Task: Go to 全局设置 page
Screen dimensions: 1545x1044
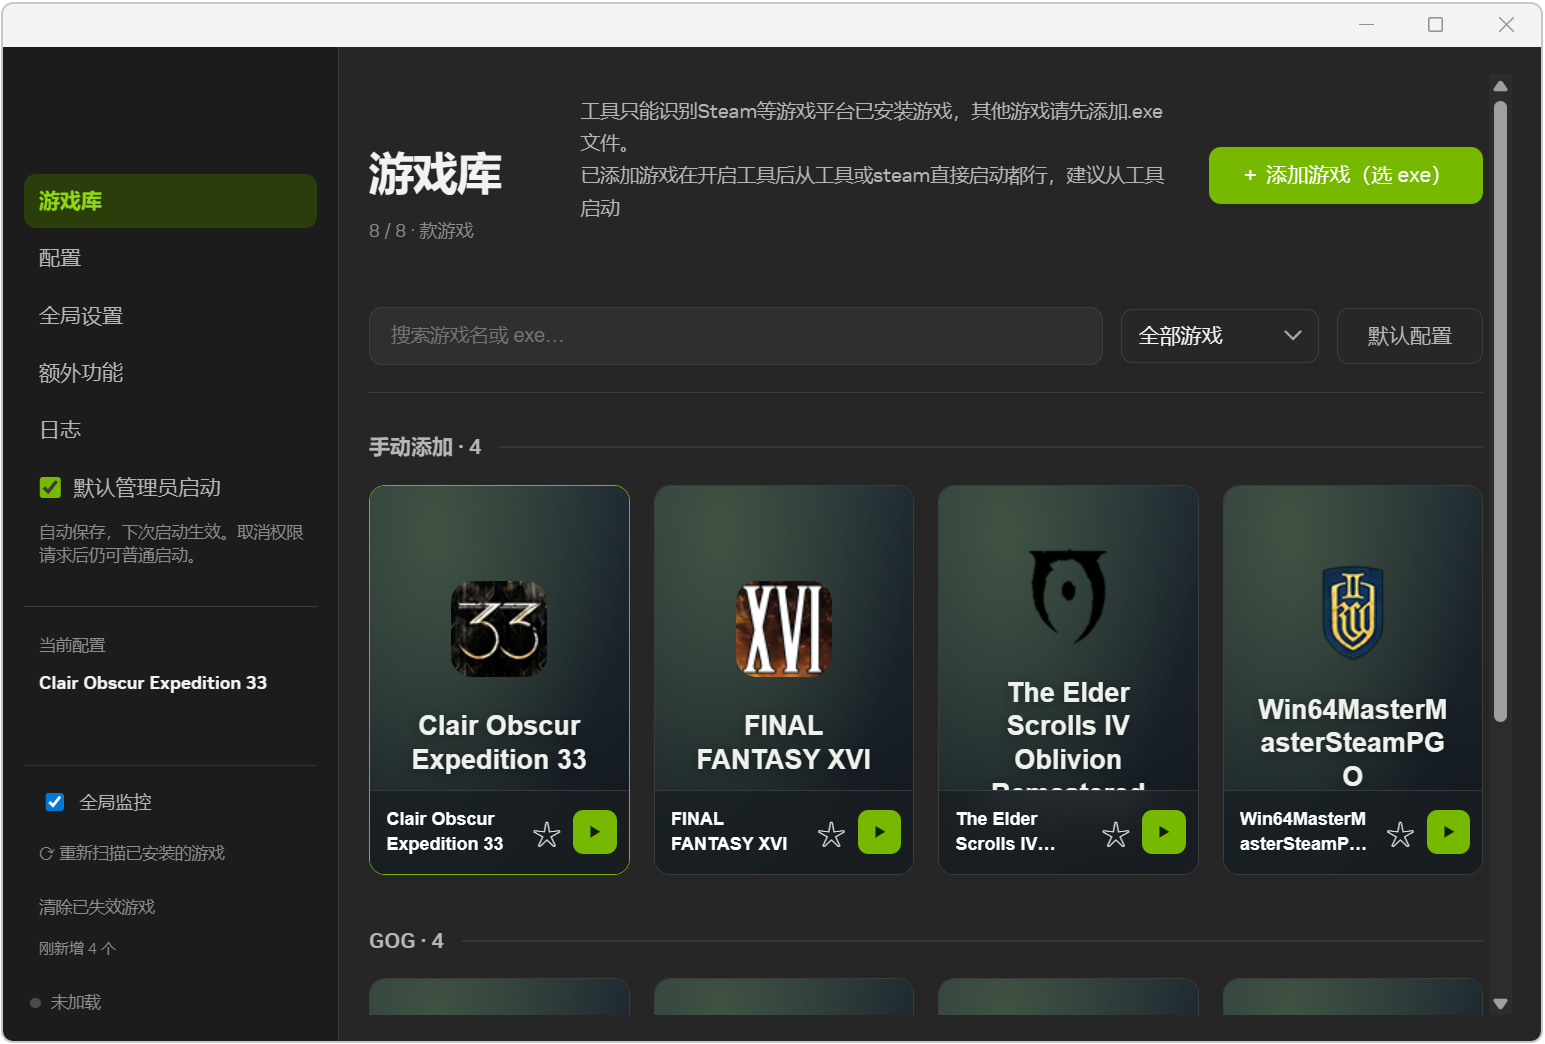Action: point(170,316)
